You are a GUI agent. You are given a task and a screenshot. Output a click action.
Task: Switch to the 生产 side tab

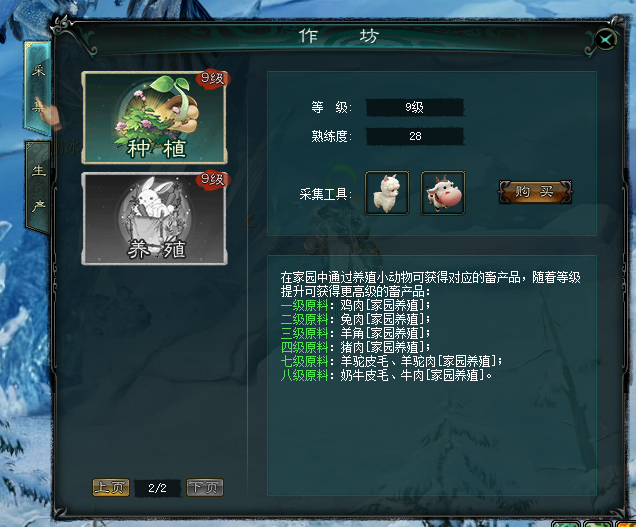[39, 188]
